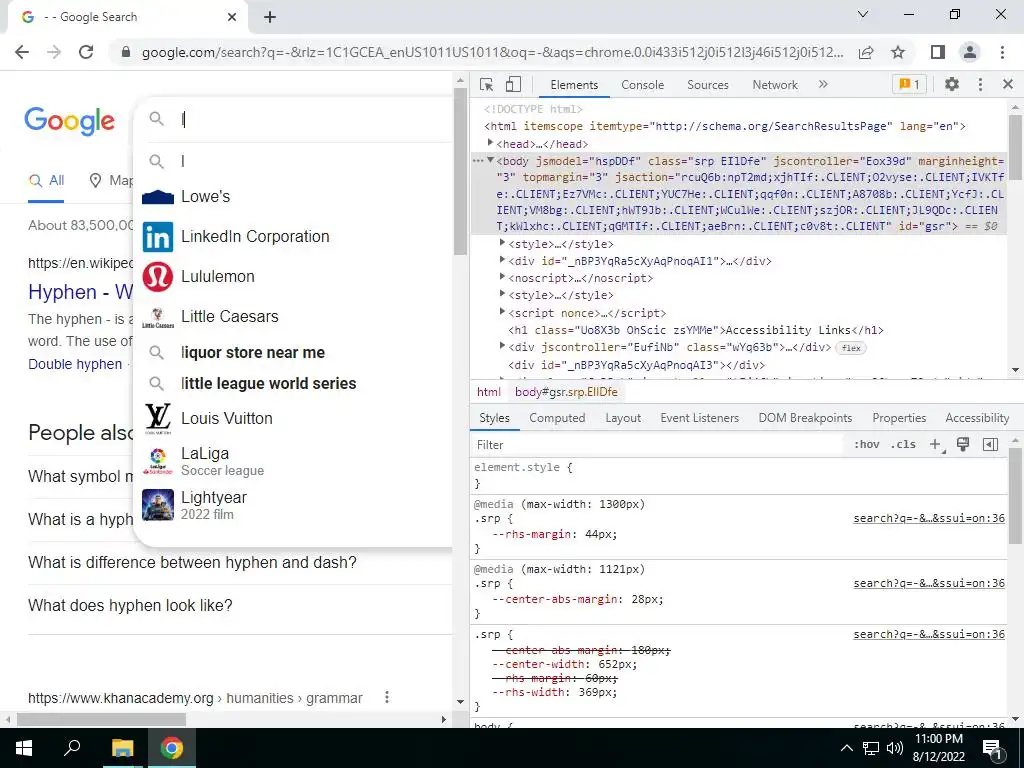Add a new style rule with the plus icon
Image resolution: width=1024 pixels, height=768 pixels.
936,445
